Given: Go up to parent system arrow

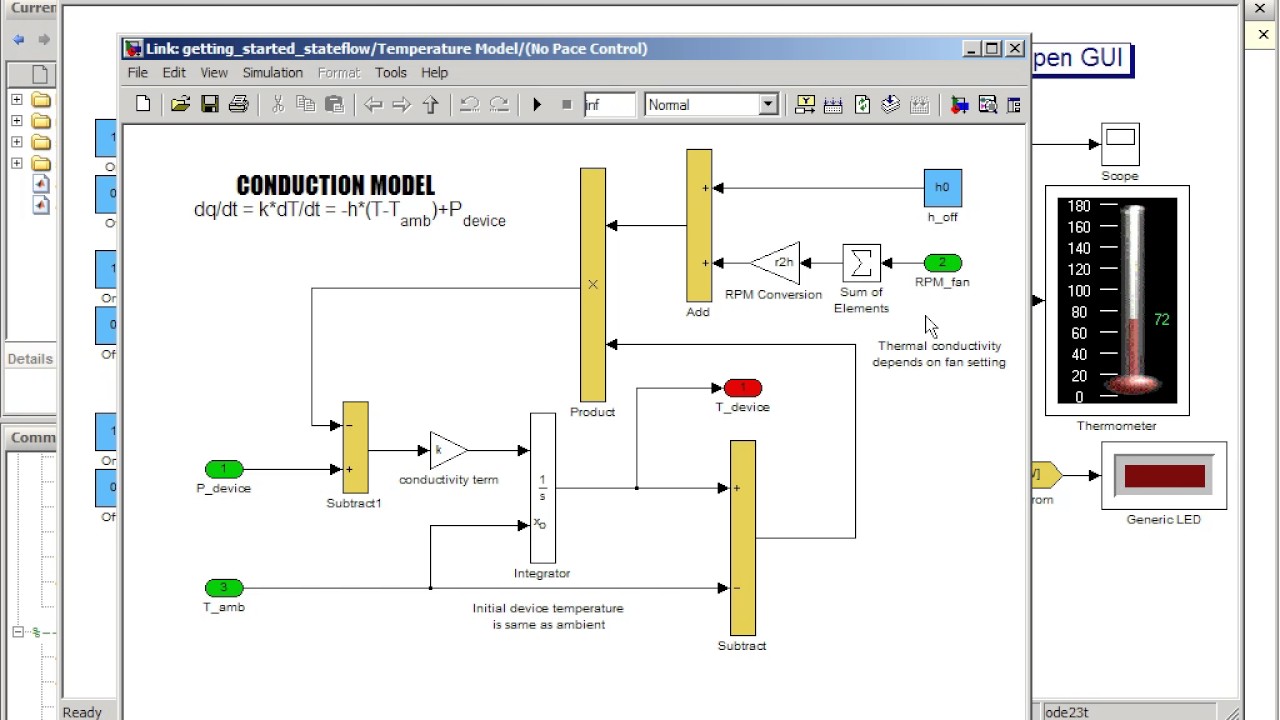Looking at the screenshot, I should pos(430,104).
